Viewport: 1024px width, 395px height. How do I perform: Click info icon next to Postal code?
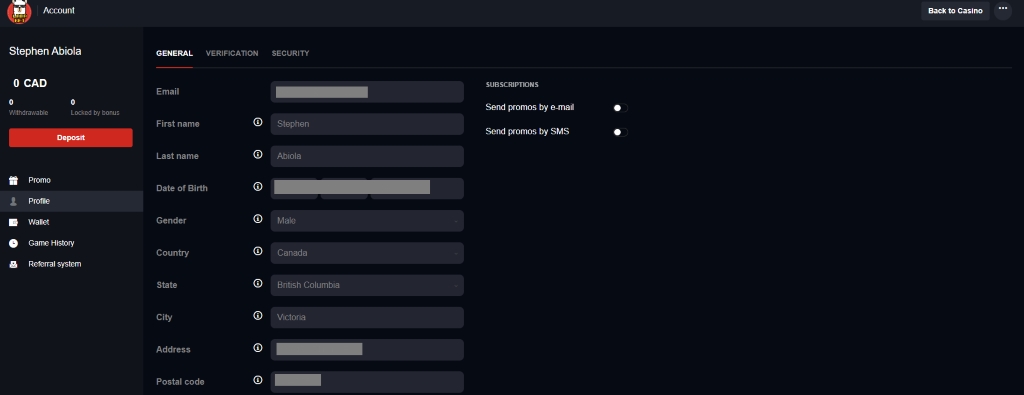click(x=257, y=380)
